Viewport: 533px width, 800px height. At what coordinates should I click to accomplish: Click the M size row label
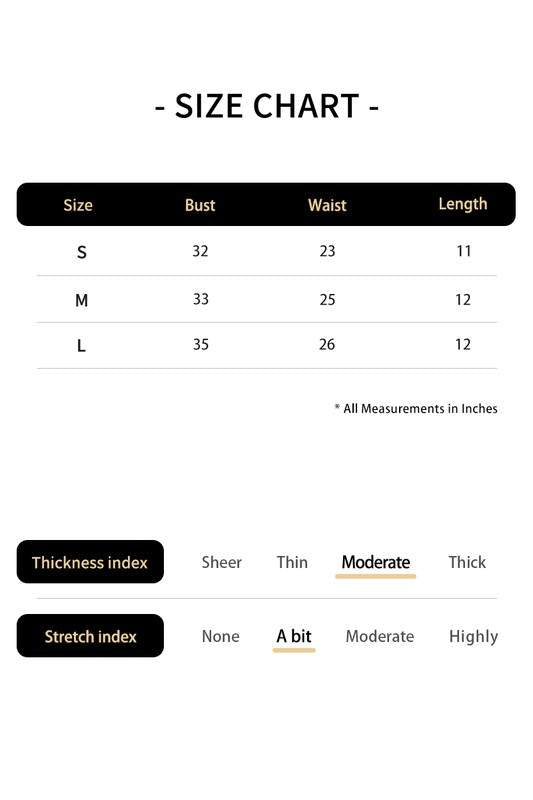(x=82, y=300)
